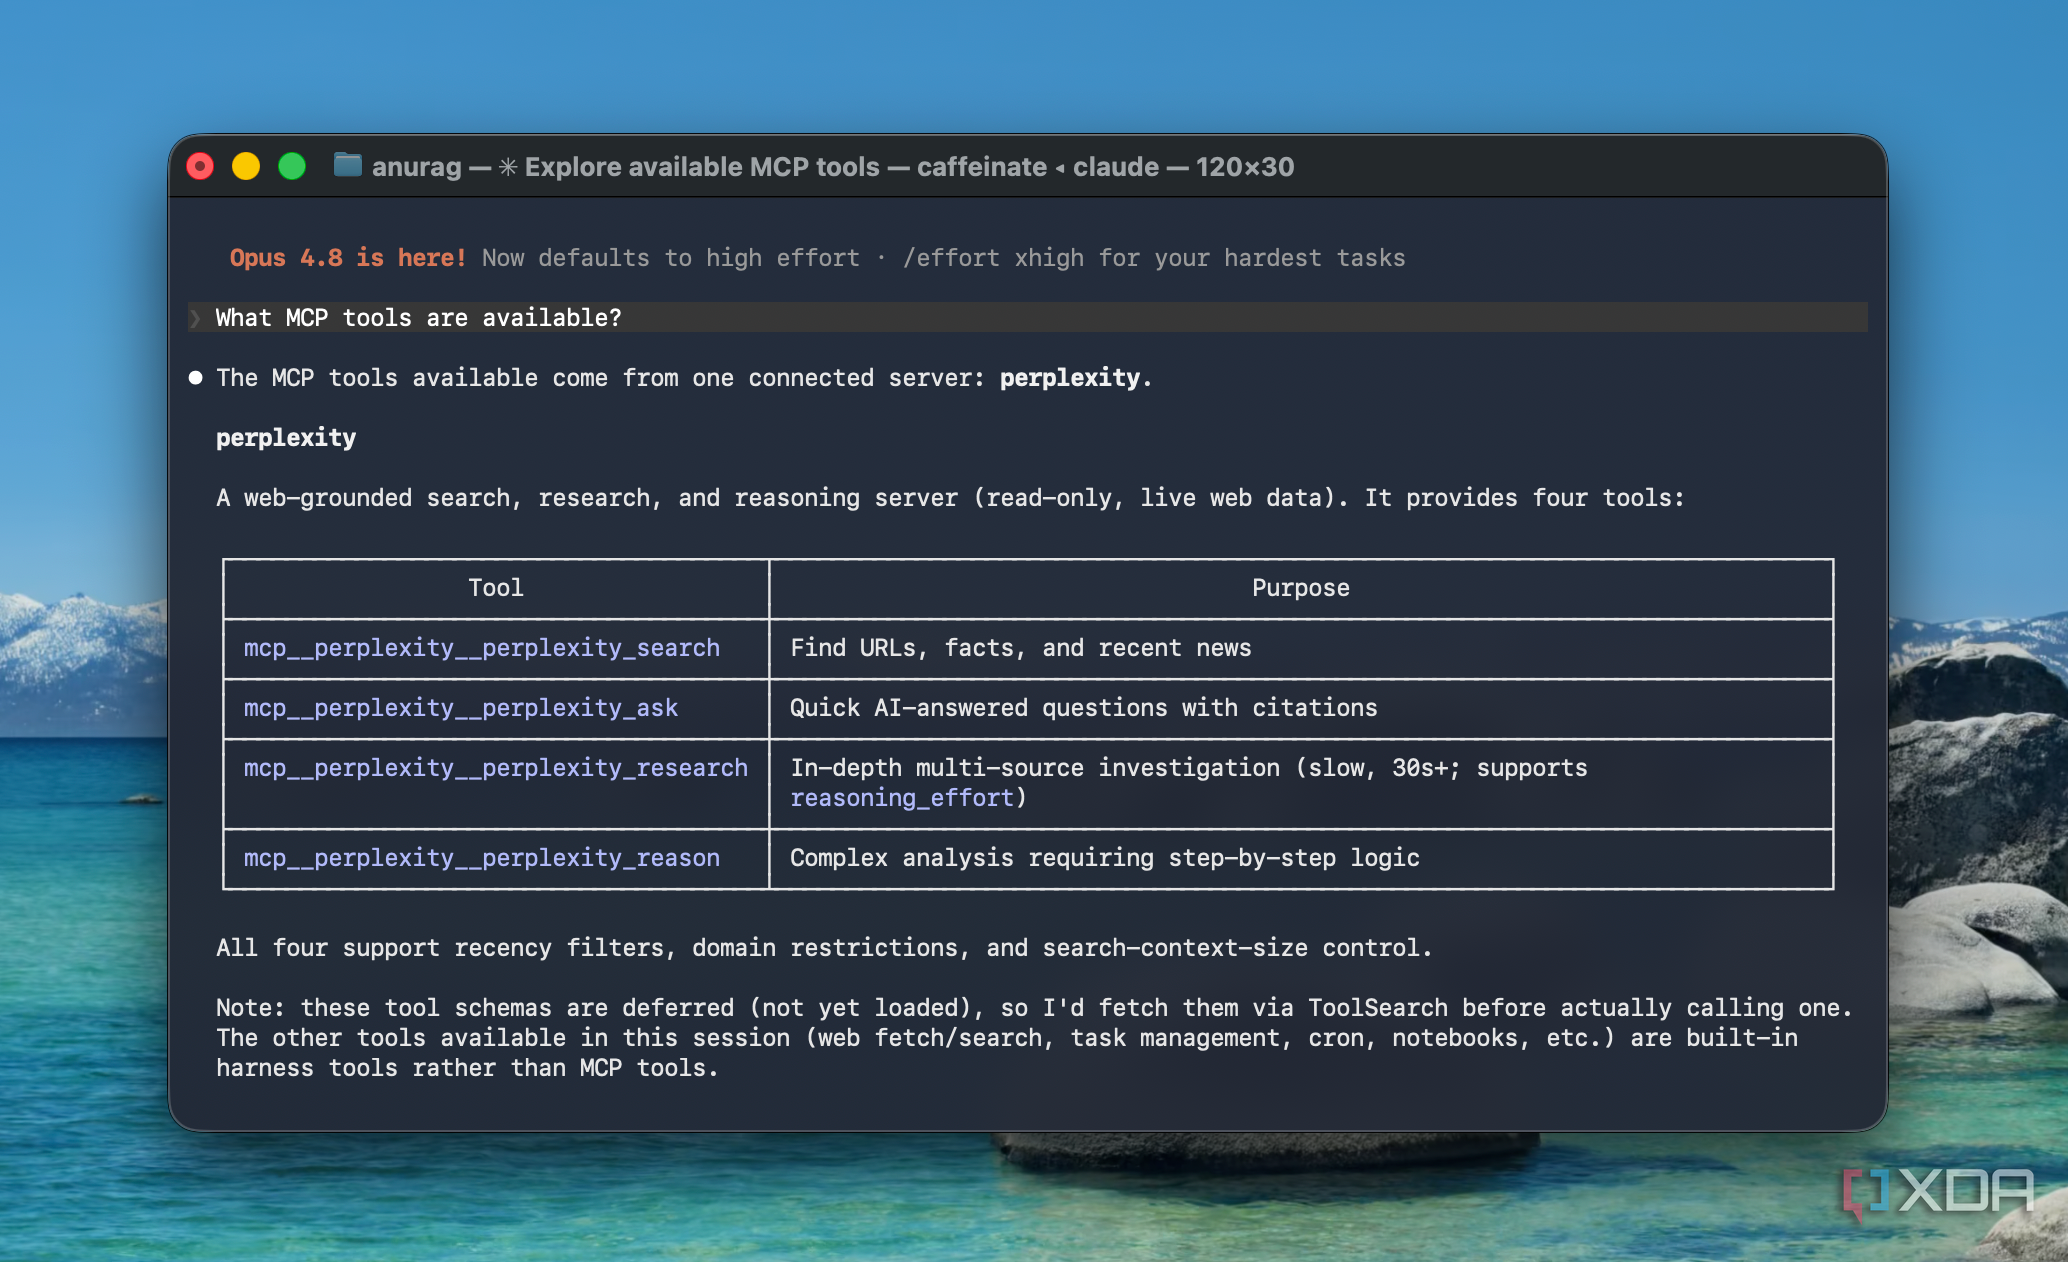This screenshot has width=2068, height=1262.
Task: Click the bold 'perplexity' heading
Action: tap(286, 438)
